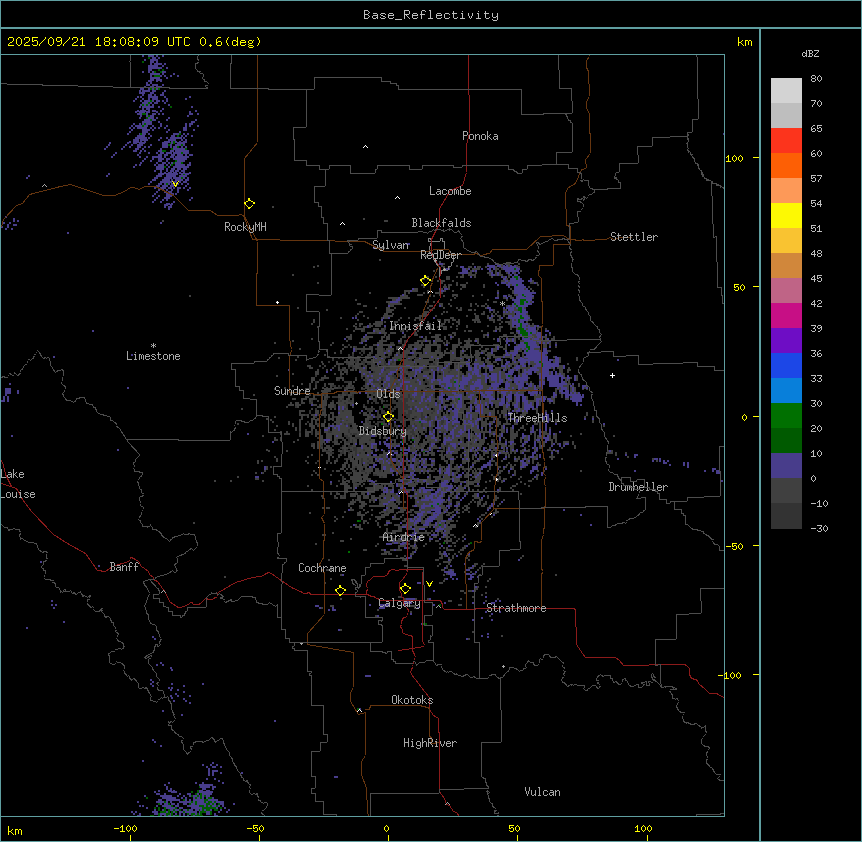
Task: Click the yellow diamond marker near RockyMH
Action: point(249,203)
